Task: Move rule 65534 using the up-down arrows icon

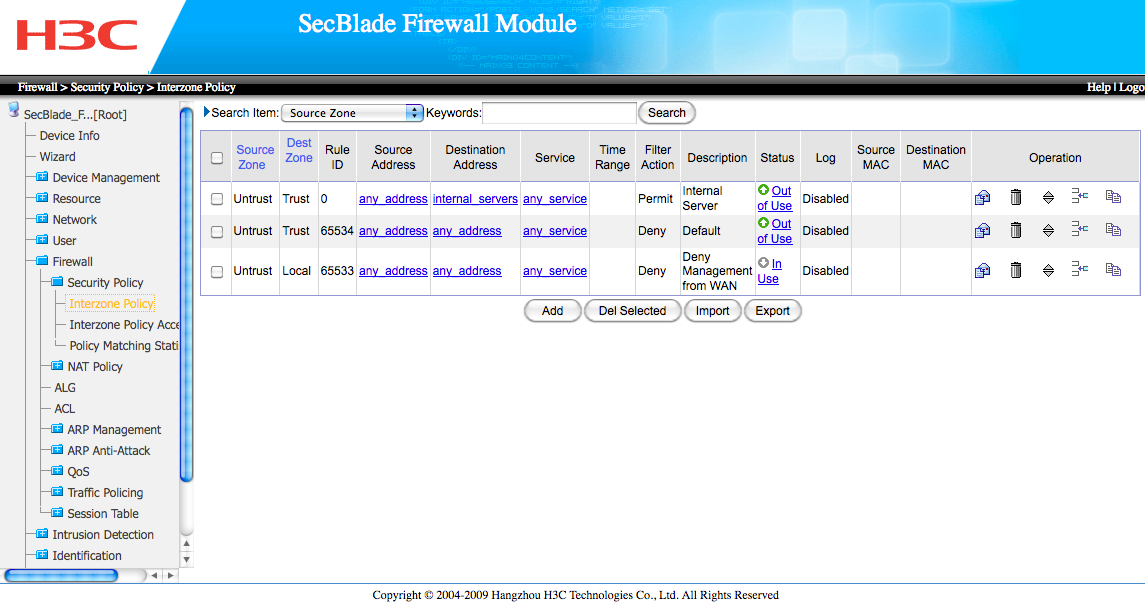Action: pos(1048,231)
